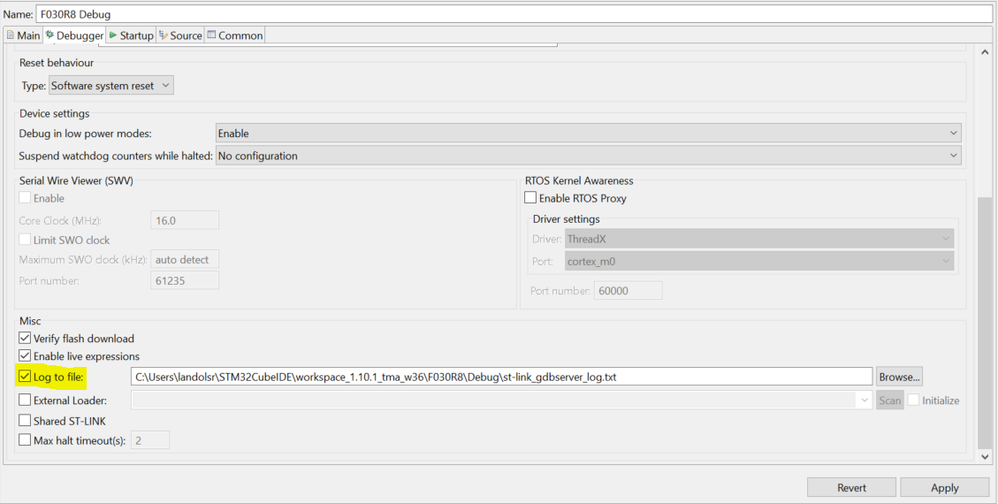Image resolution: width=998 pixels, height=504 pixels.
Task: Toggle the Initialize checkbox
Action: [913, 400]
